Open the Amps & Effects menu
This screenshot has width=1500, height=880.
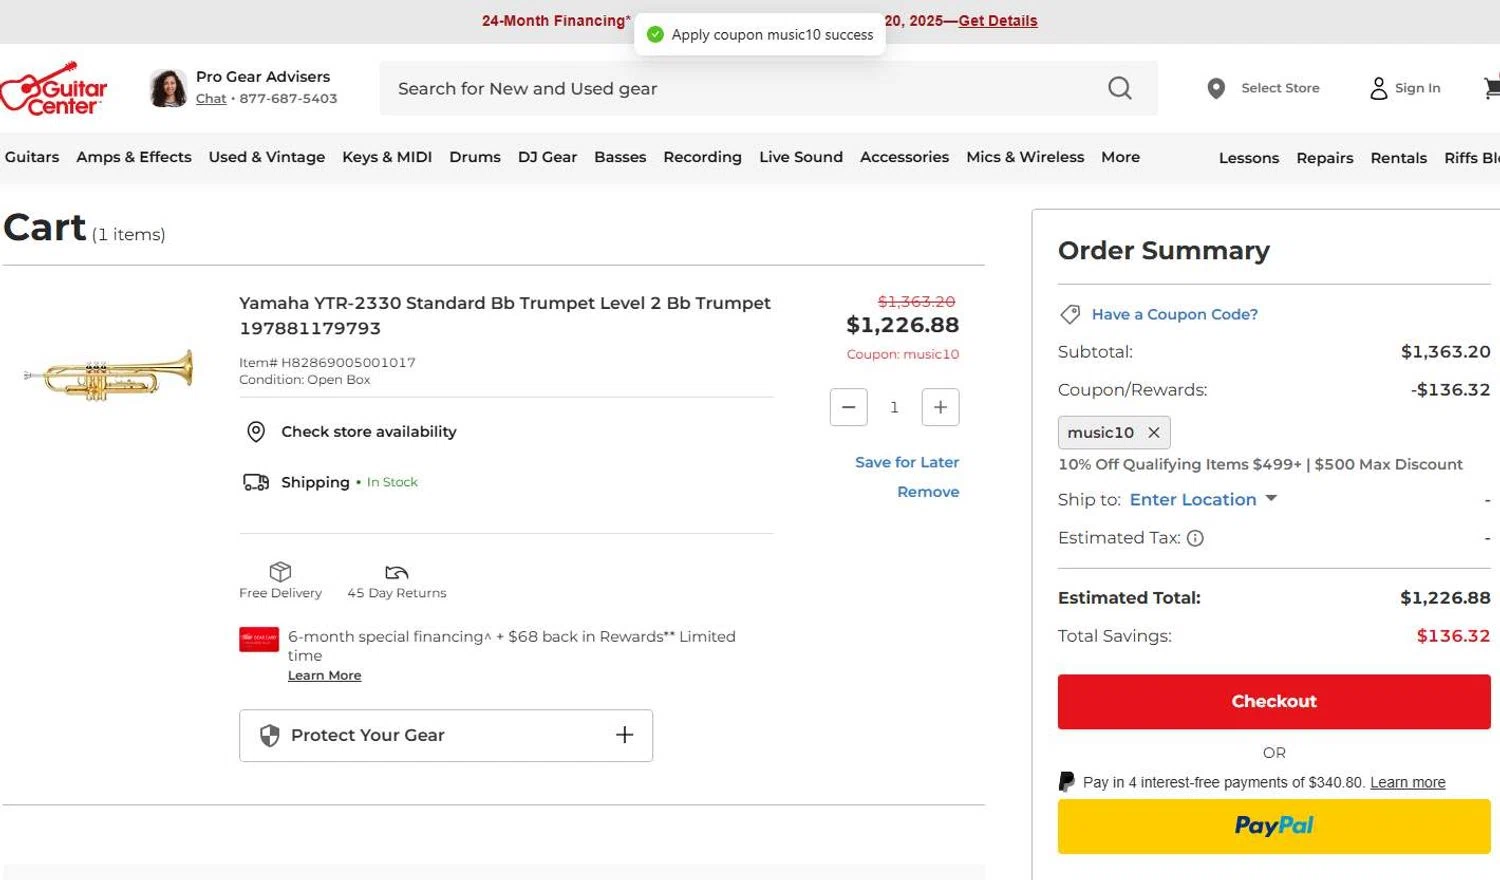pyautogui.click(x=134, y=157)
